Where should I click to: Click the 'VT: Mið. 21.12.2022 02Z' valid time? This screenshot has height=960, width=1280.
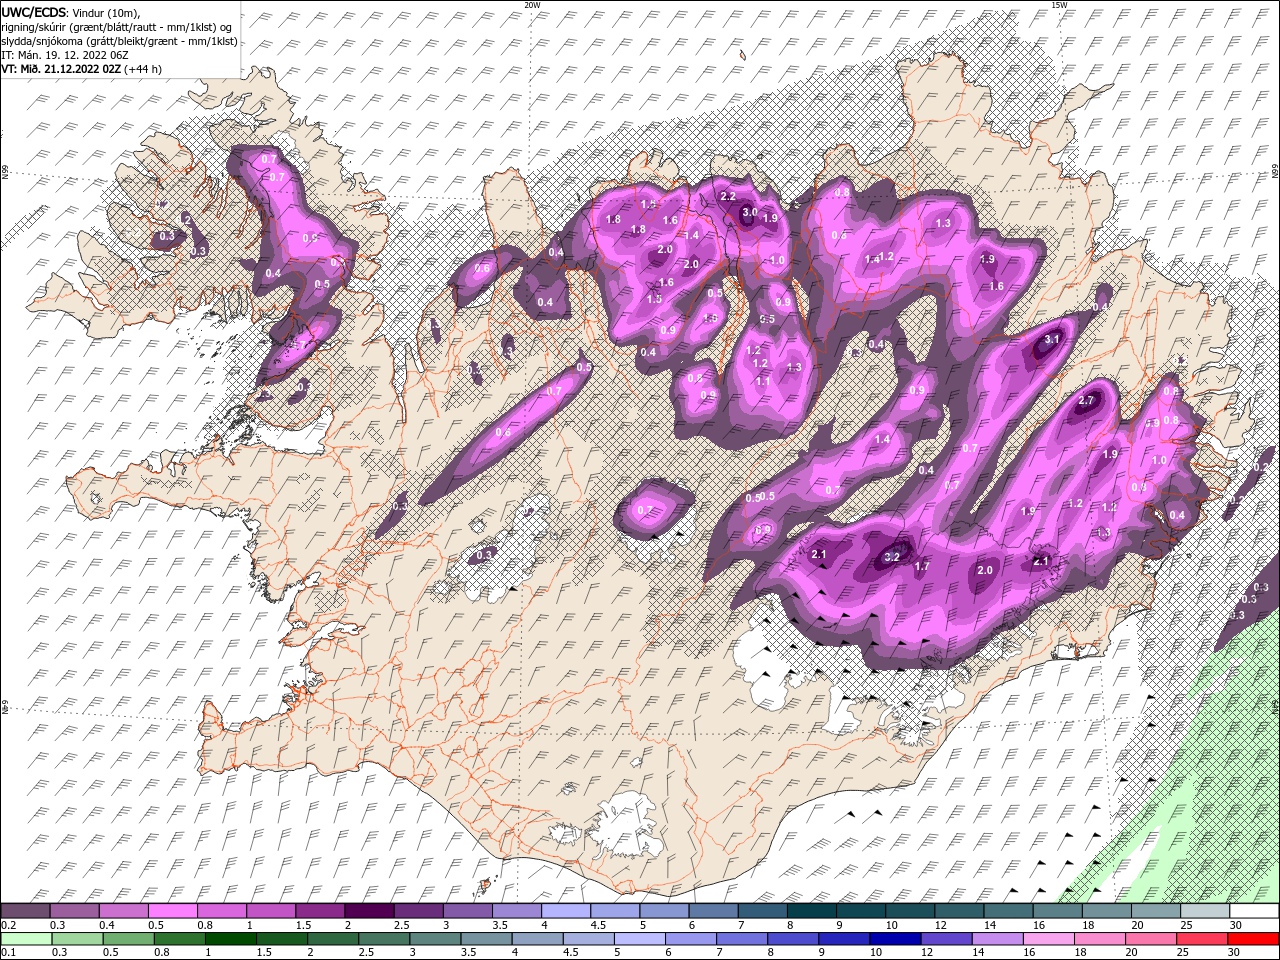(61, 69)
